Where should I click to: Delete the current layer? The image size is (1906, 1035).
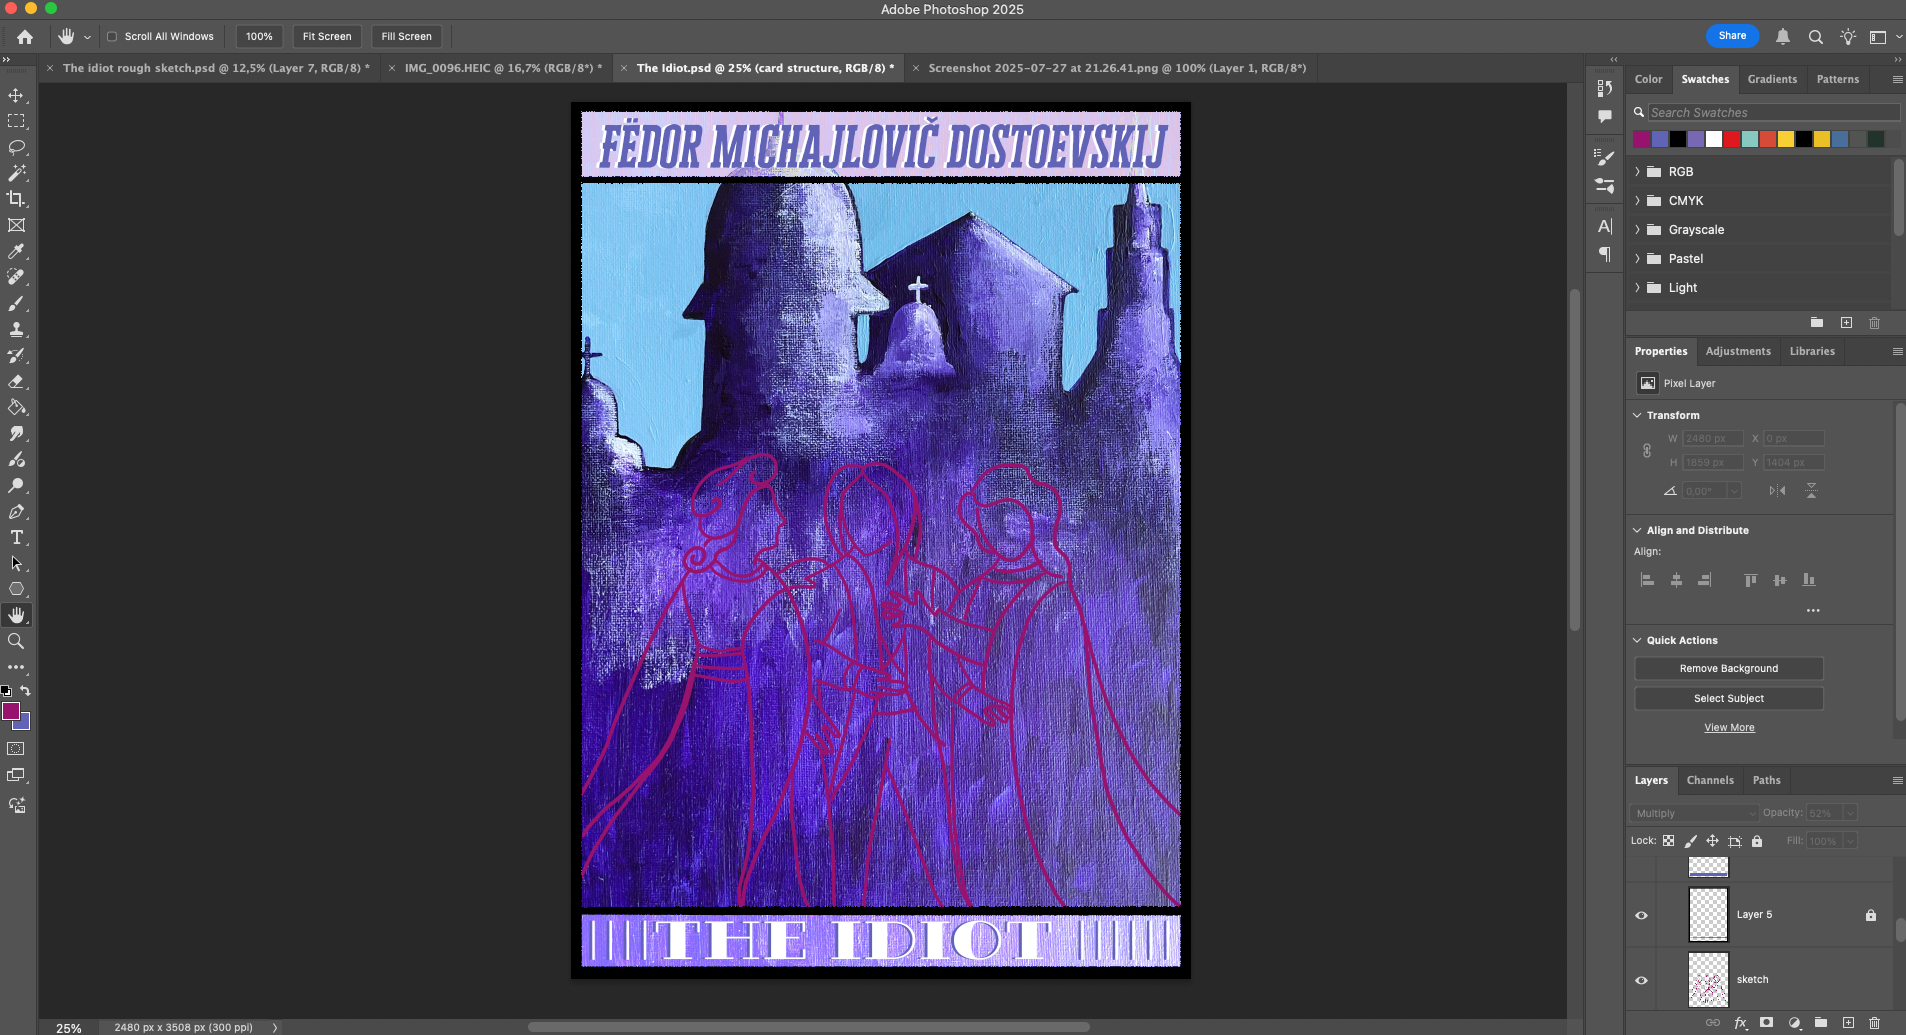[1874, 1022]
